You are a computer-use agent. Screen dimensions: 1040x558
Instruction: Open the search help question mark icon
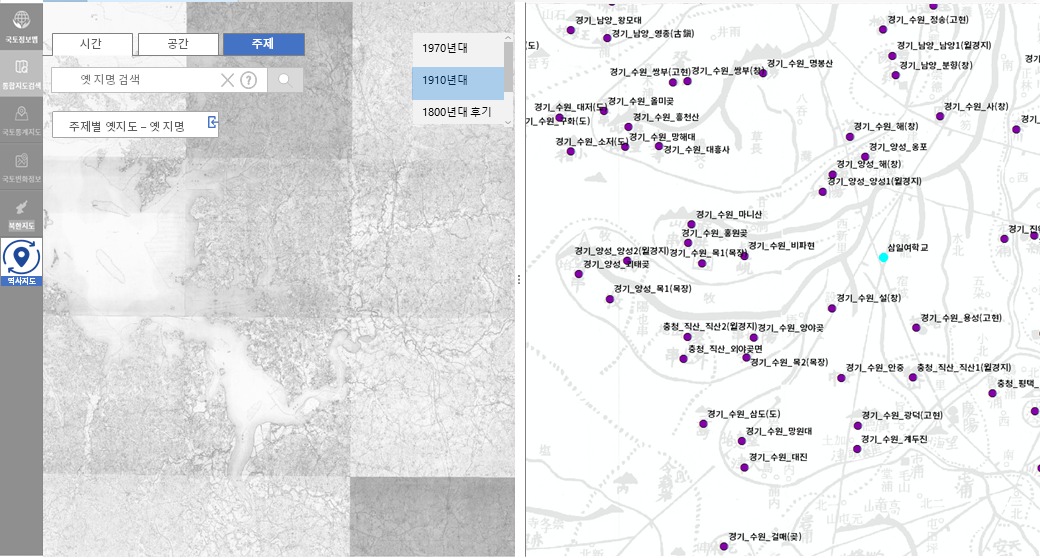[248, 80]
